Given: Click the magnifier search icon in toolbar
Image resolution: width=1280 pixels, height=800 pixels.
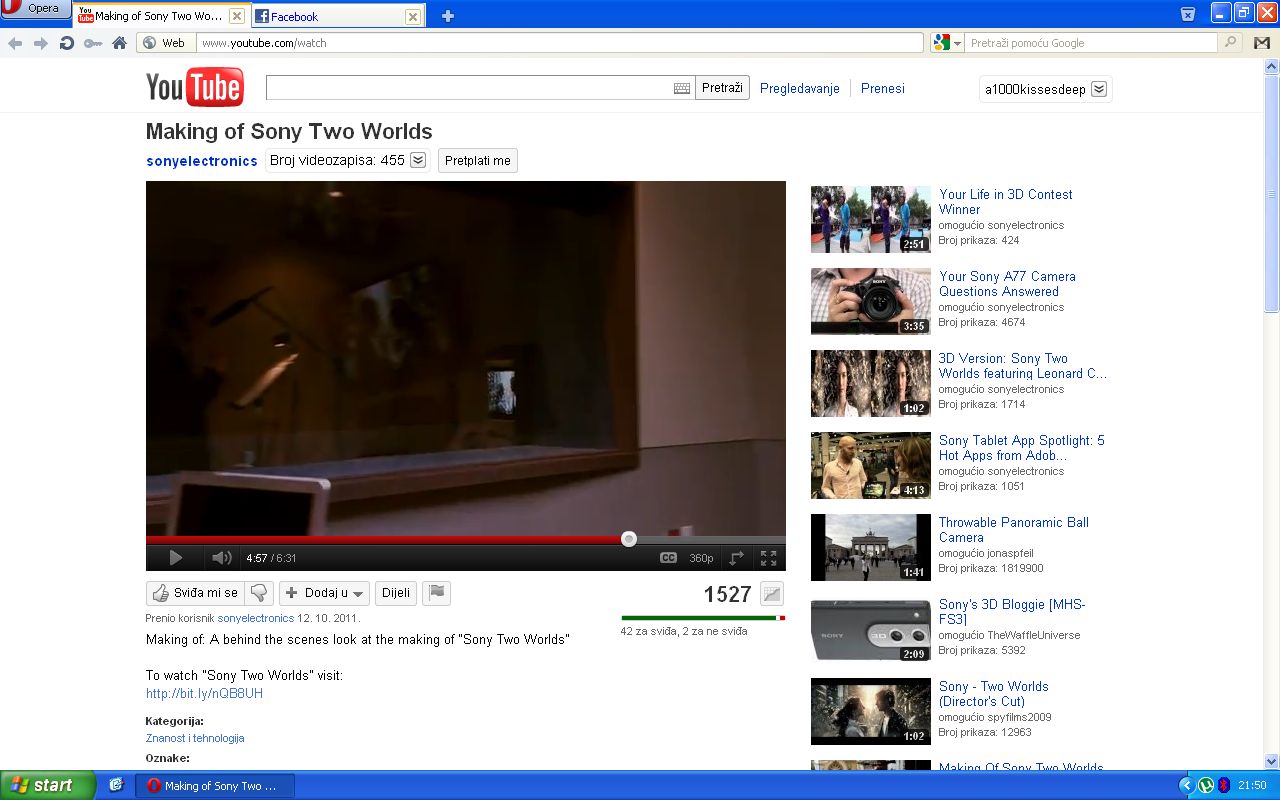Looking at the screenshot, I should tap(1231, 43).
